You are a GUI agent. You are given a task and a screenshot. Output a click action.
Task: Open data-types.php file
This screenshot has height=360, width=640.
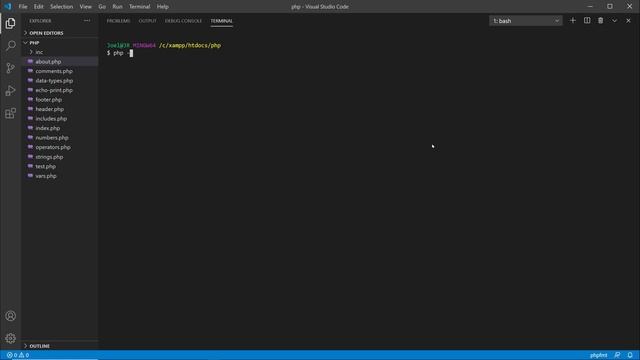coord(60,81)
